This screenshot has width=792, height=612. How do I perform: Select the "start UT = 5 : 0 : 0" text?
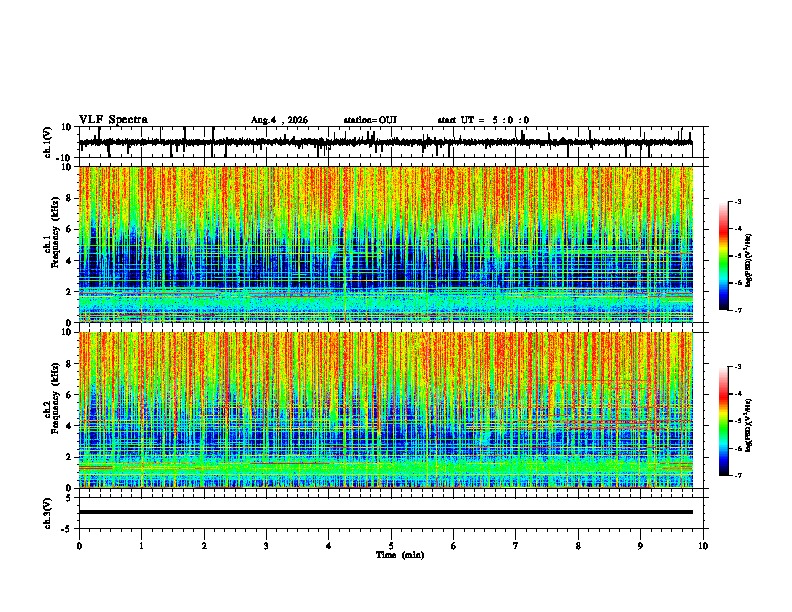click(x=483, y=120)
